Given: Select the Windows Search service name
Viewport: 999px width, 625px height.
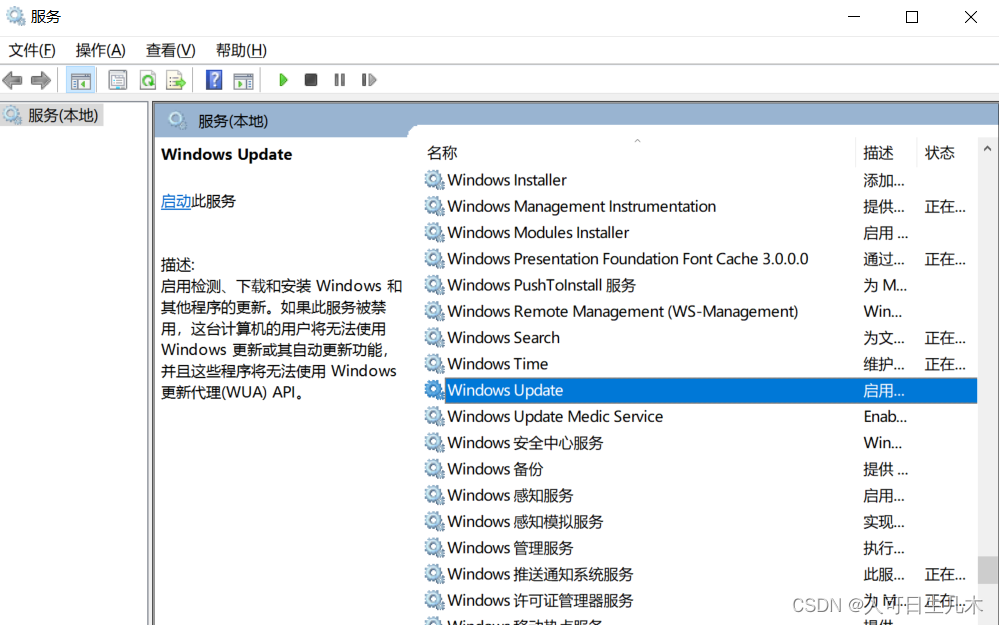Looking at the screenshot, I should coord(503,338).
